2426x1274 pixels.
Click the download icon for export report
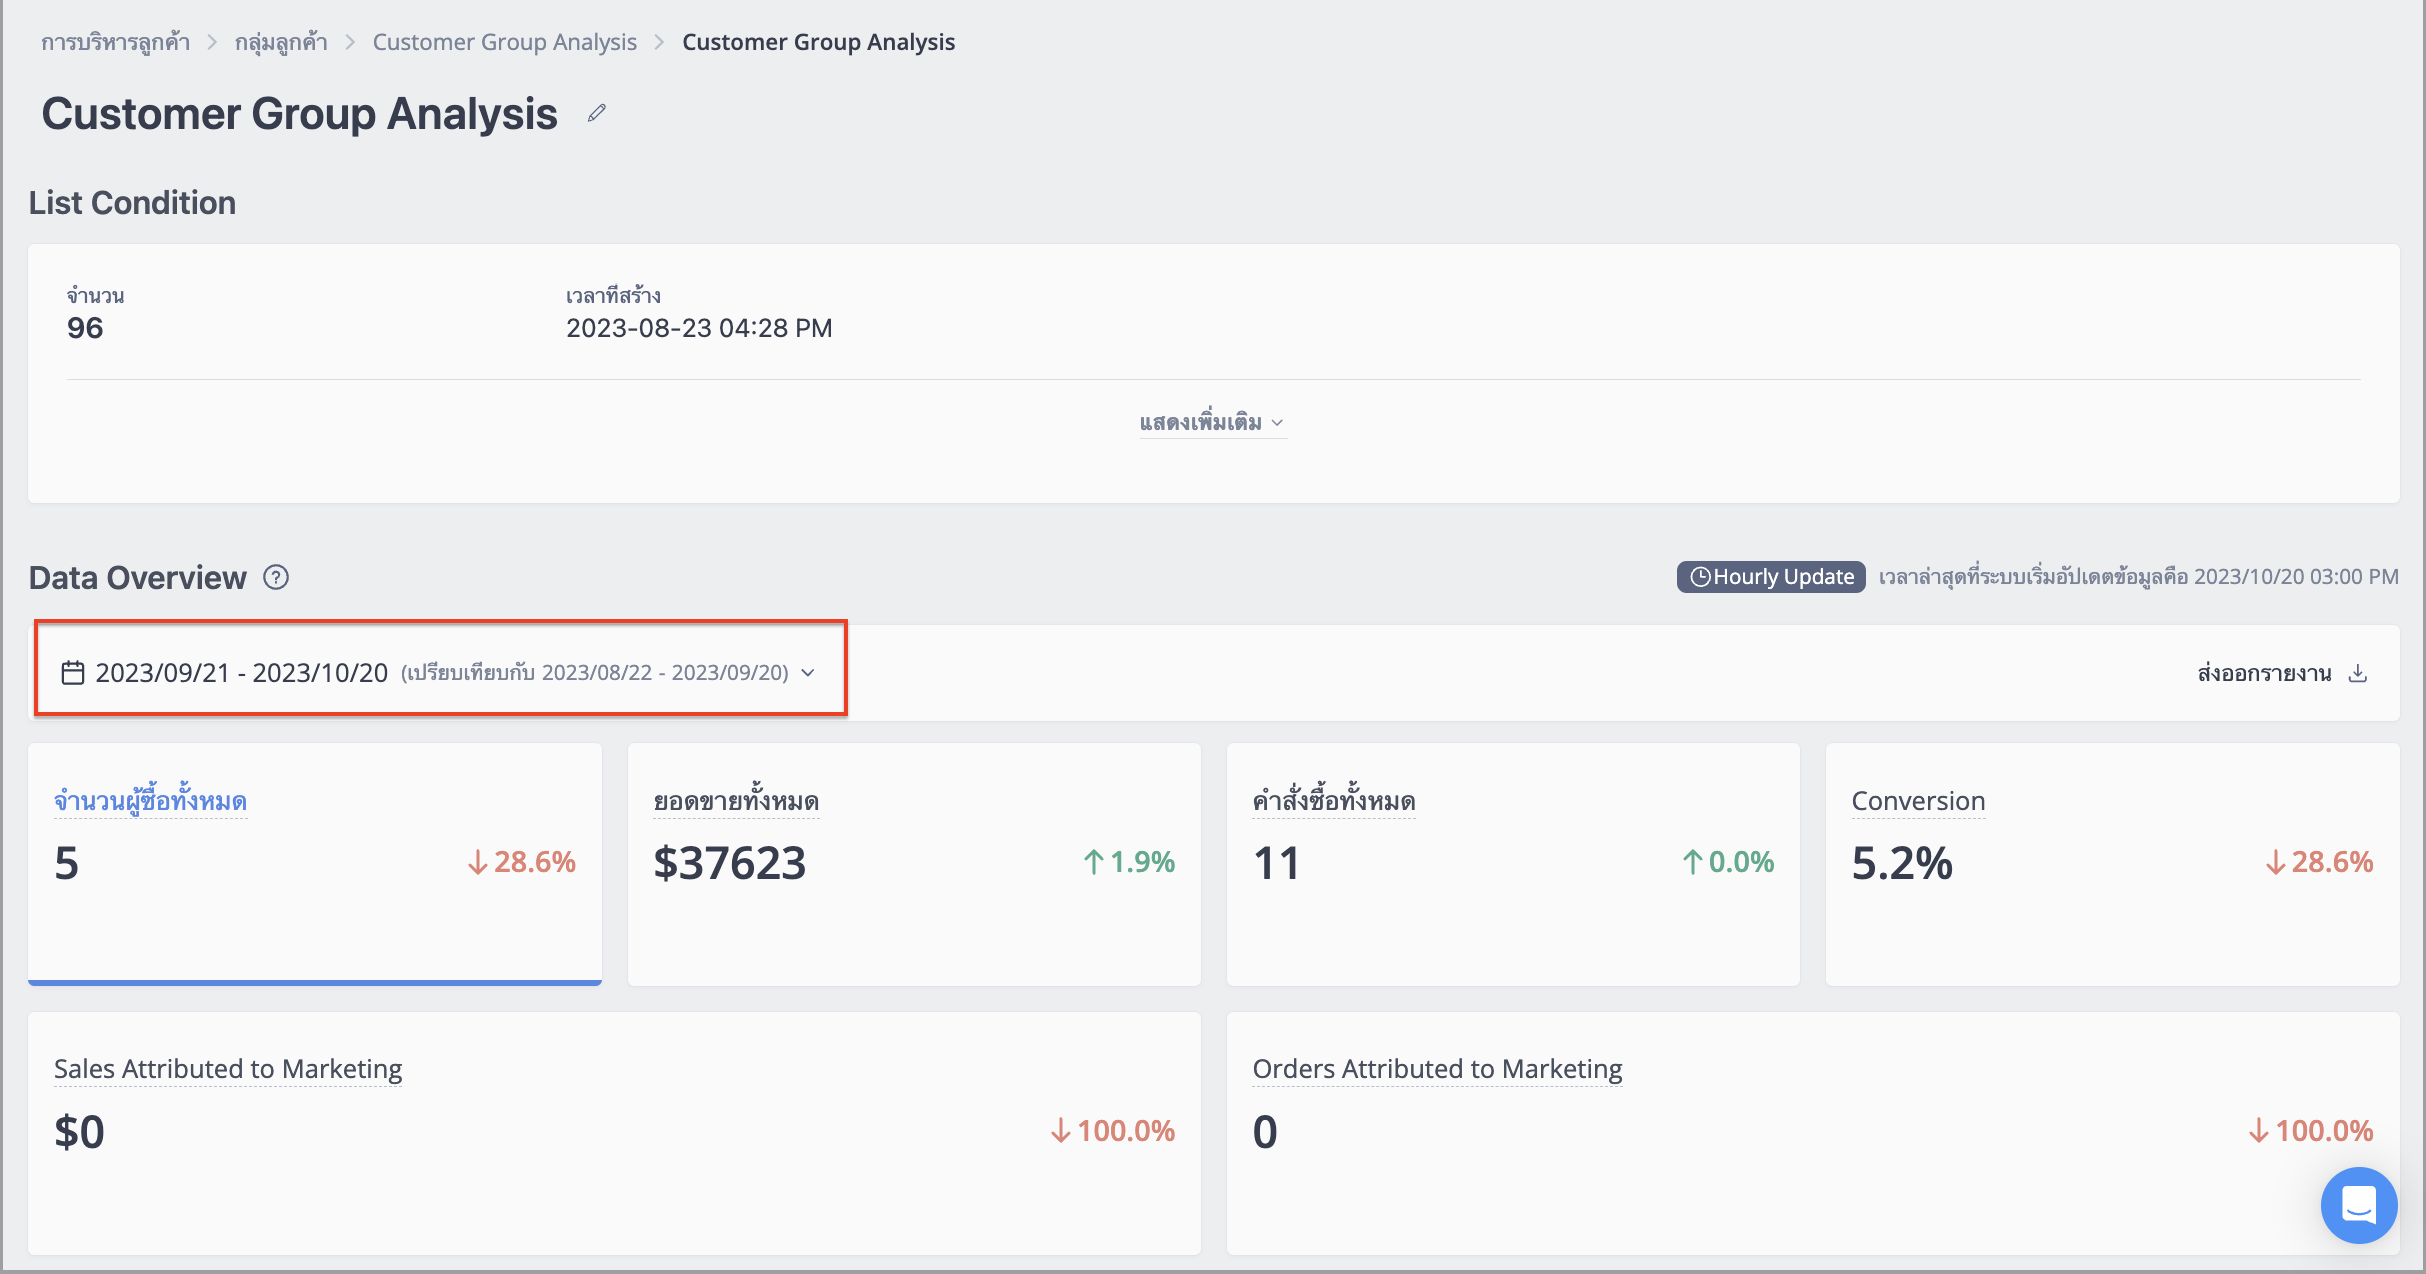click(x=2358, y=673)
